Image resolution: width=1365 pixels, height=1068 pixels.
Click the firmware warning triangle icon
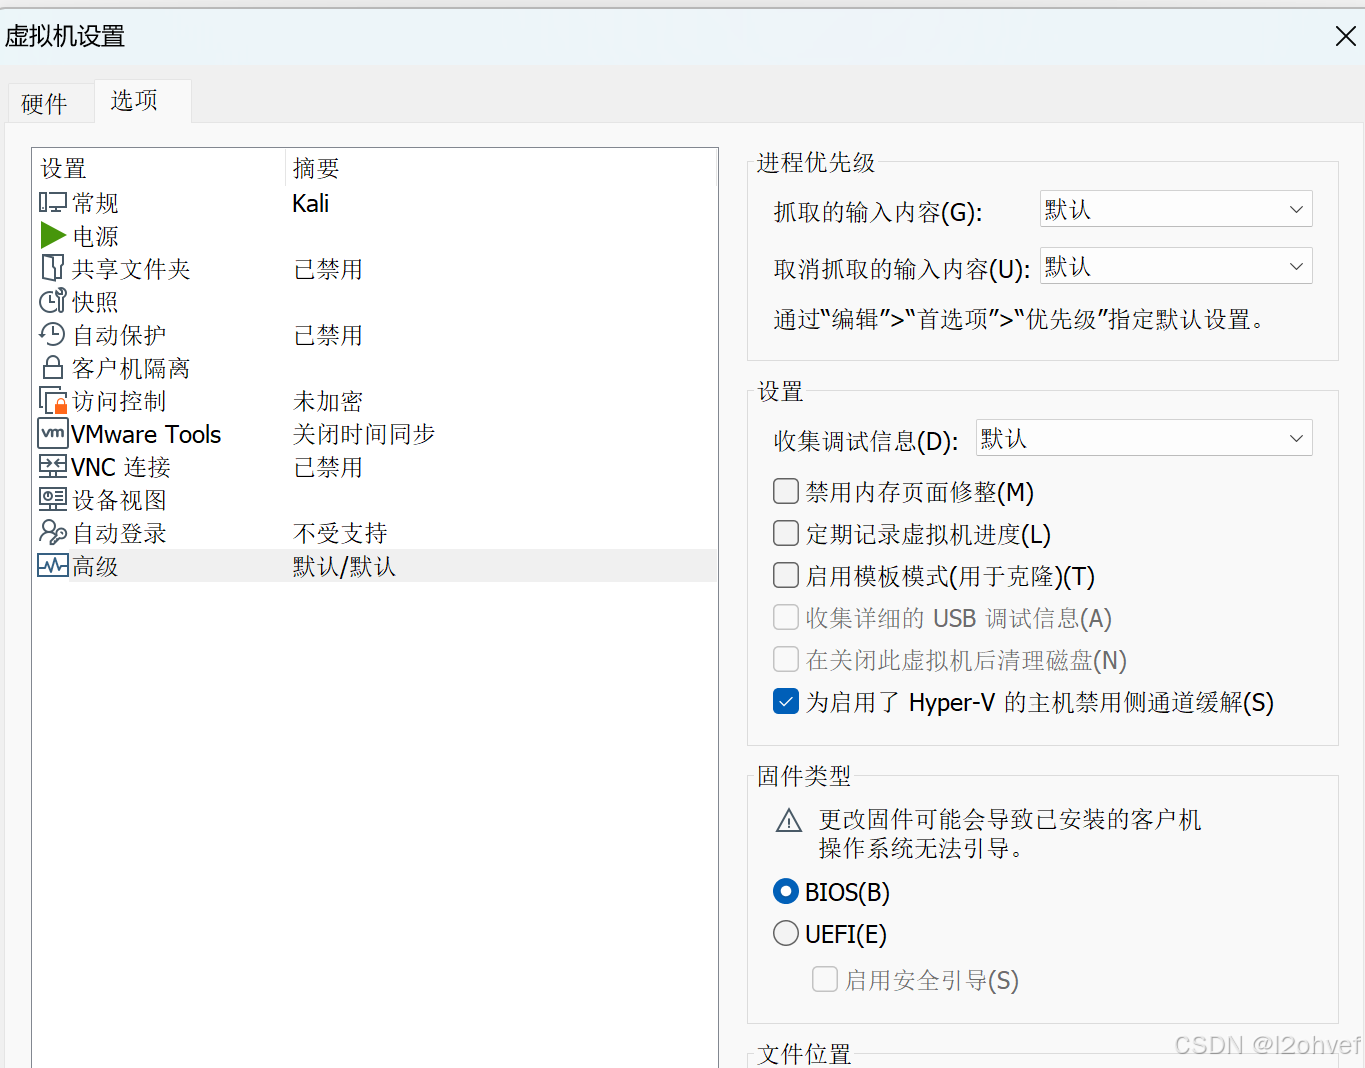pos(789,821)
